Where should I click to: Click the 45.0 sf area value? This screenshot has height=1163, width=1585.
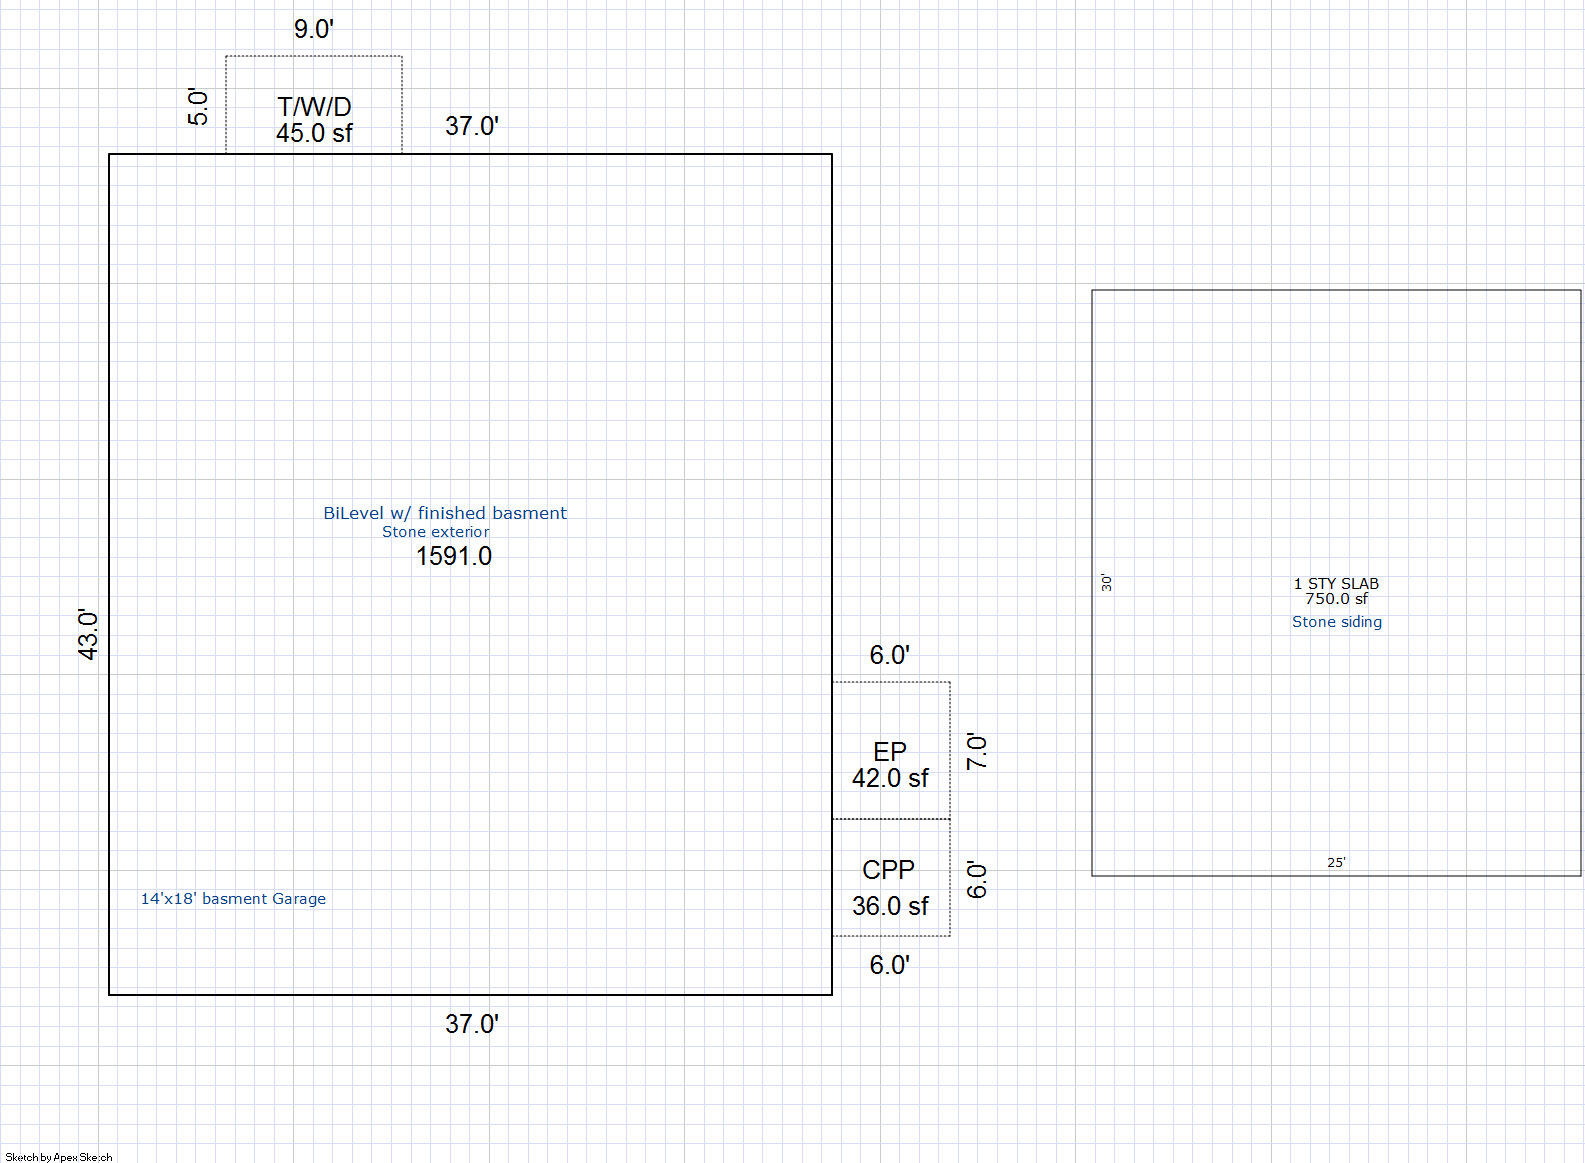coord(314,133)
